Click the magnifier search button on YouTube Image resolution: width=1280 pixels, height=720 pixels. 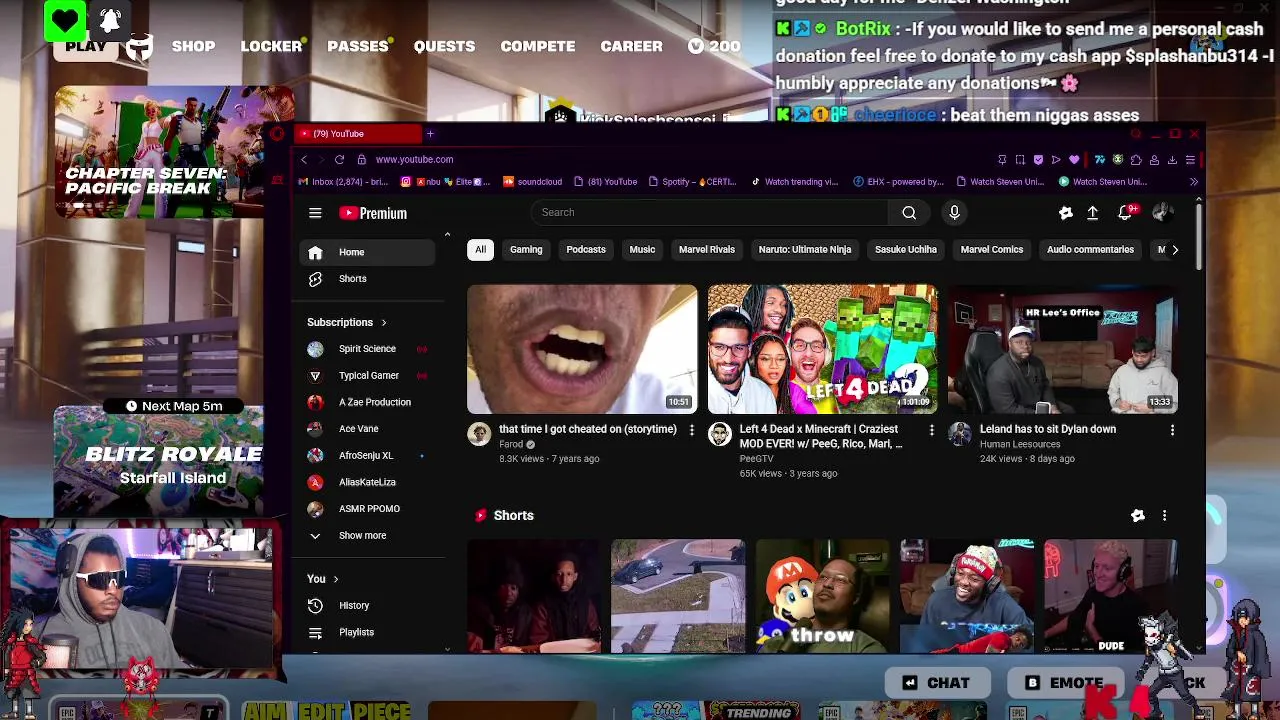909,212
